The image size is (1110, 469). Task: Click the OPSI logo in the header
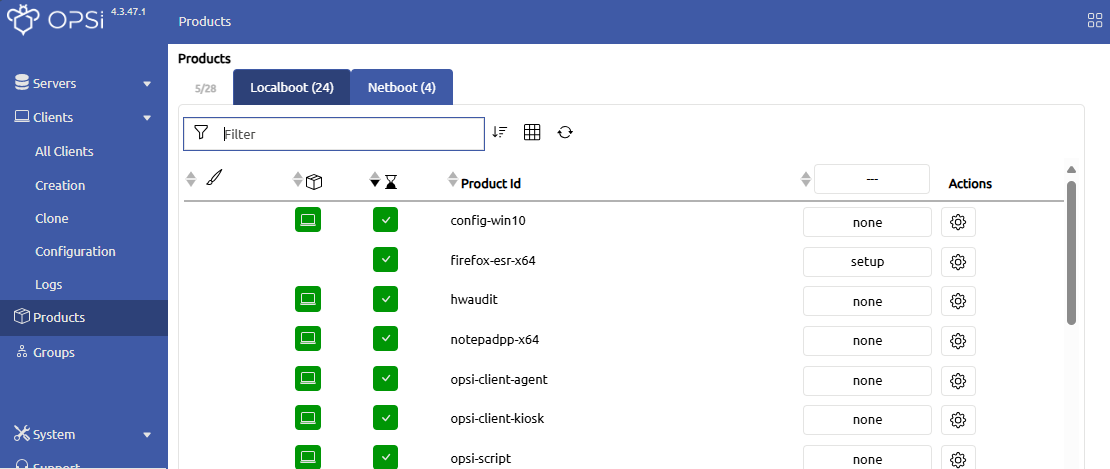[x=56, y=21]
